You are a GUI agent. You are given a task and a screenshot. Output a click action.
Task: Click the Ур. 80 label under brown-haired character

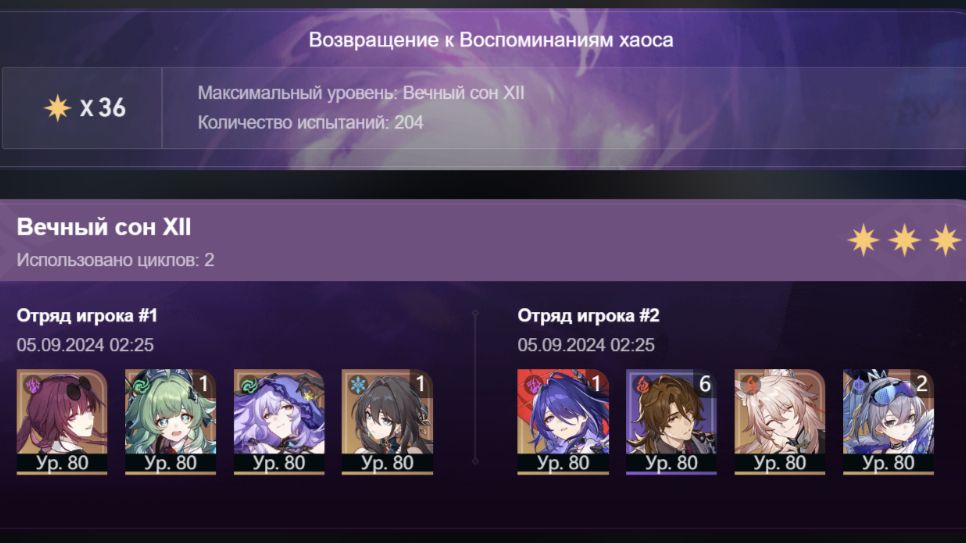672,463
